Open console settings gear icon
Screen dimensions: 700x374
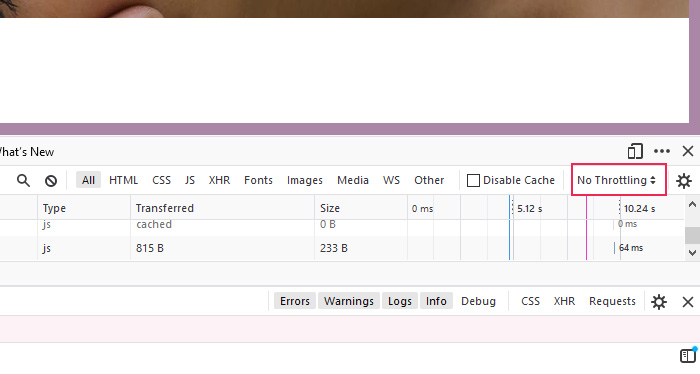coord(658,302)
